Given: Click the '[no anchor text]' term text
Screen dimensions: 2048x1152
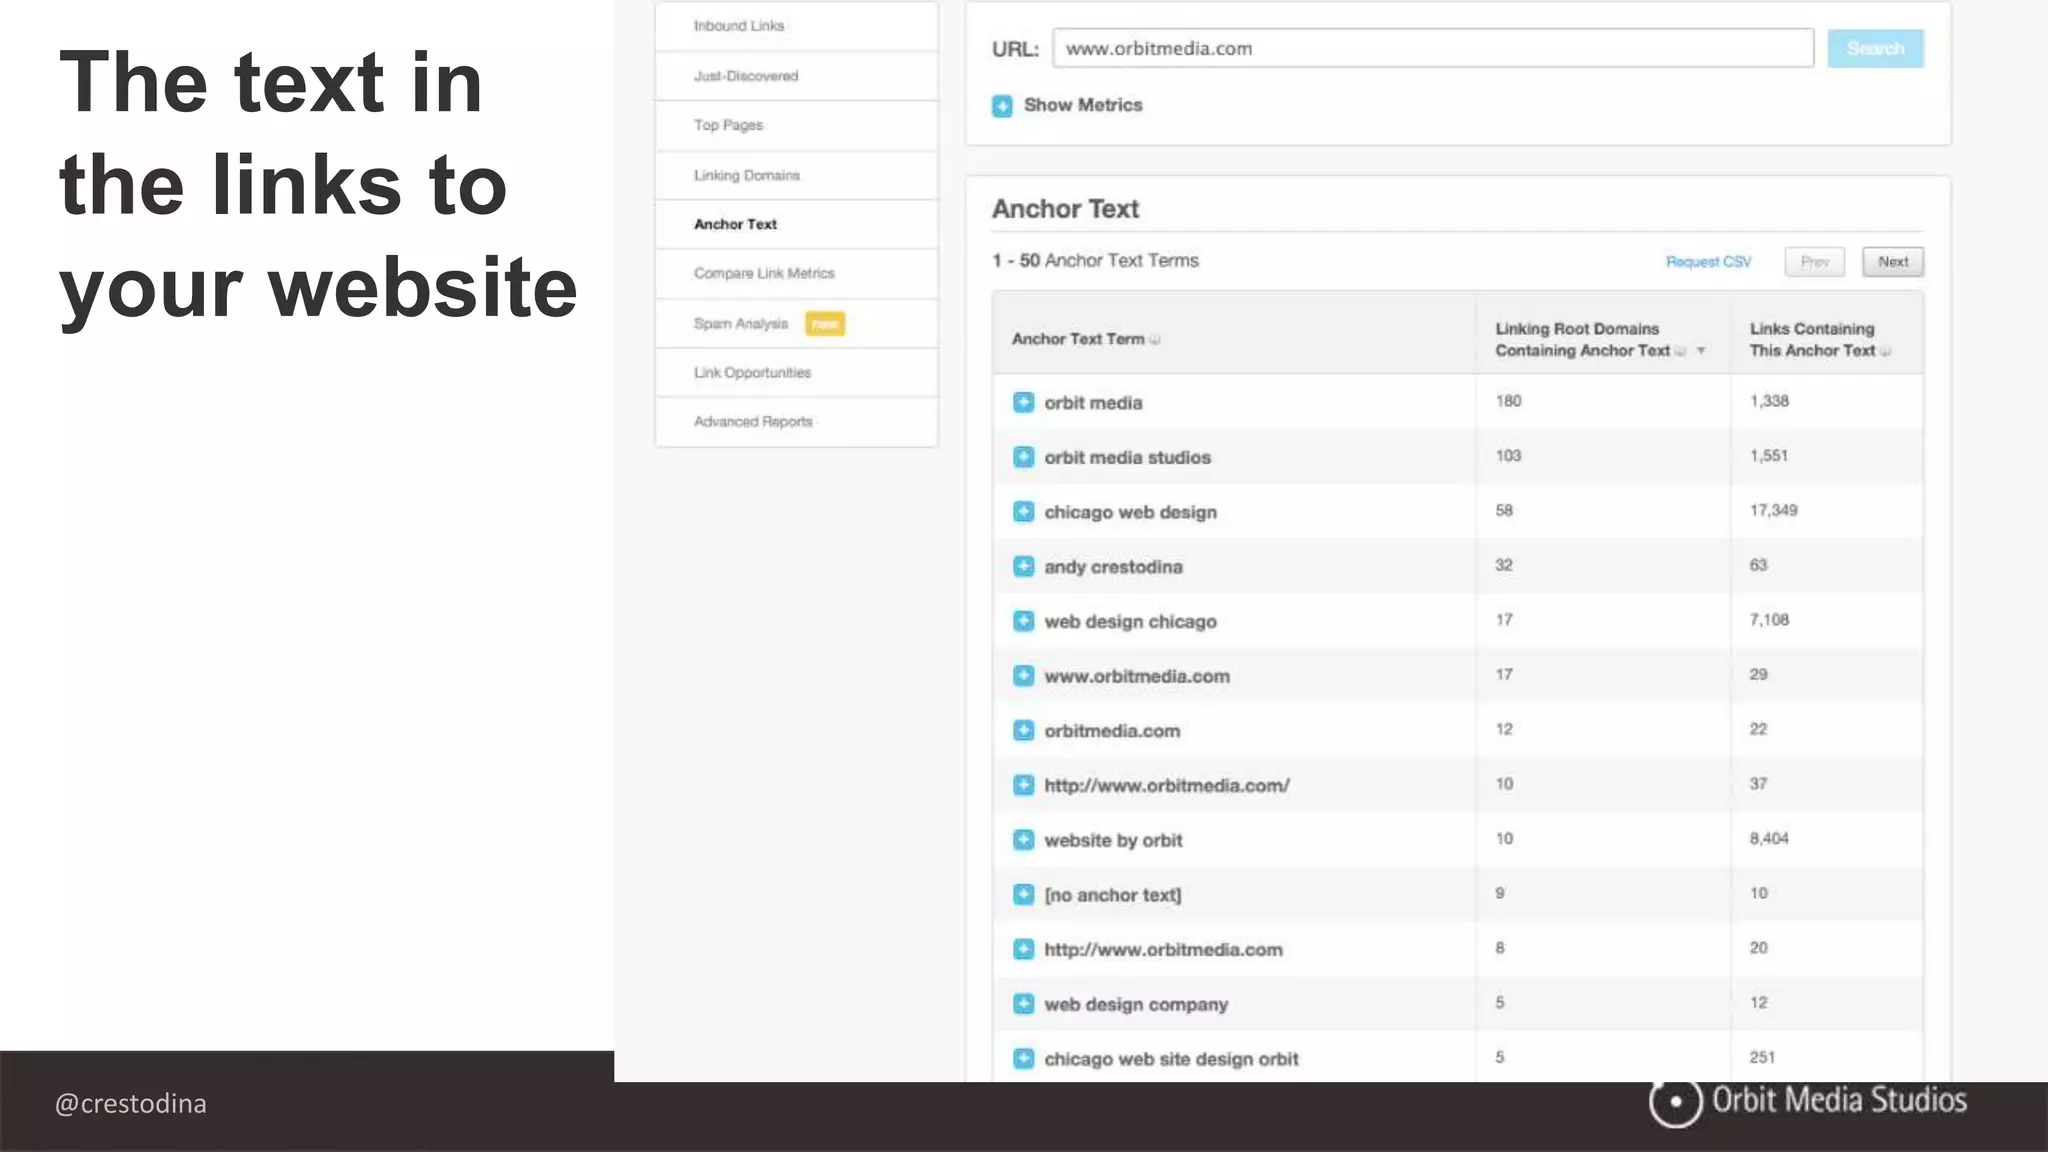Looking at the screenshot, I should [x=1112, y=895].
